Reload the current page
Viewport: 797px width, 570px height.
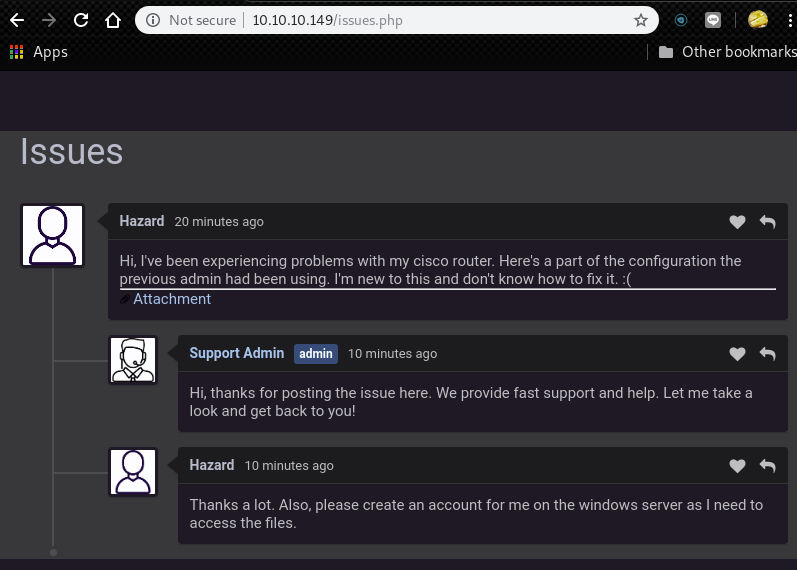81,20
